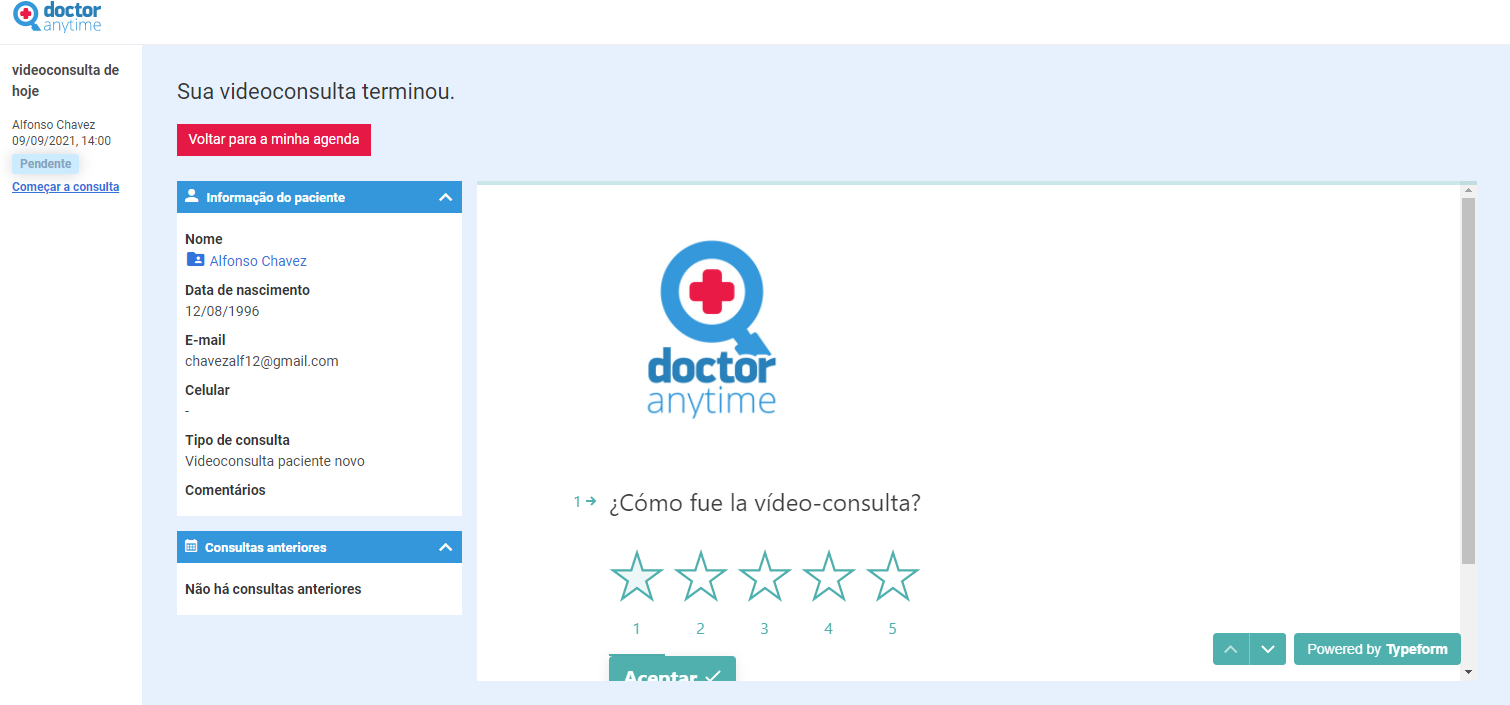Click the Aceptar button in survey
Viewport: 1510px width, 705px height.
pos(672,669)
